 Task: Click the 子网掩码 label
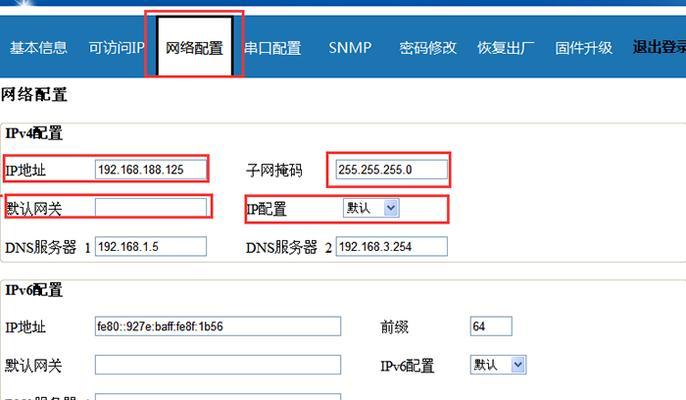coord(274,170)
